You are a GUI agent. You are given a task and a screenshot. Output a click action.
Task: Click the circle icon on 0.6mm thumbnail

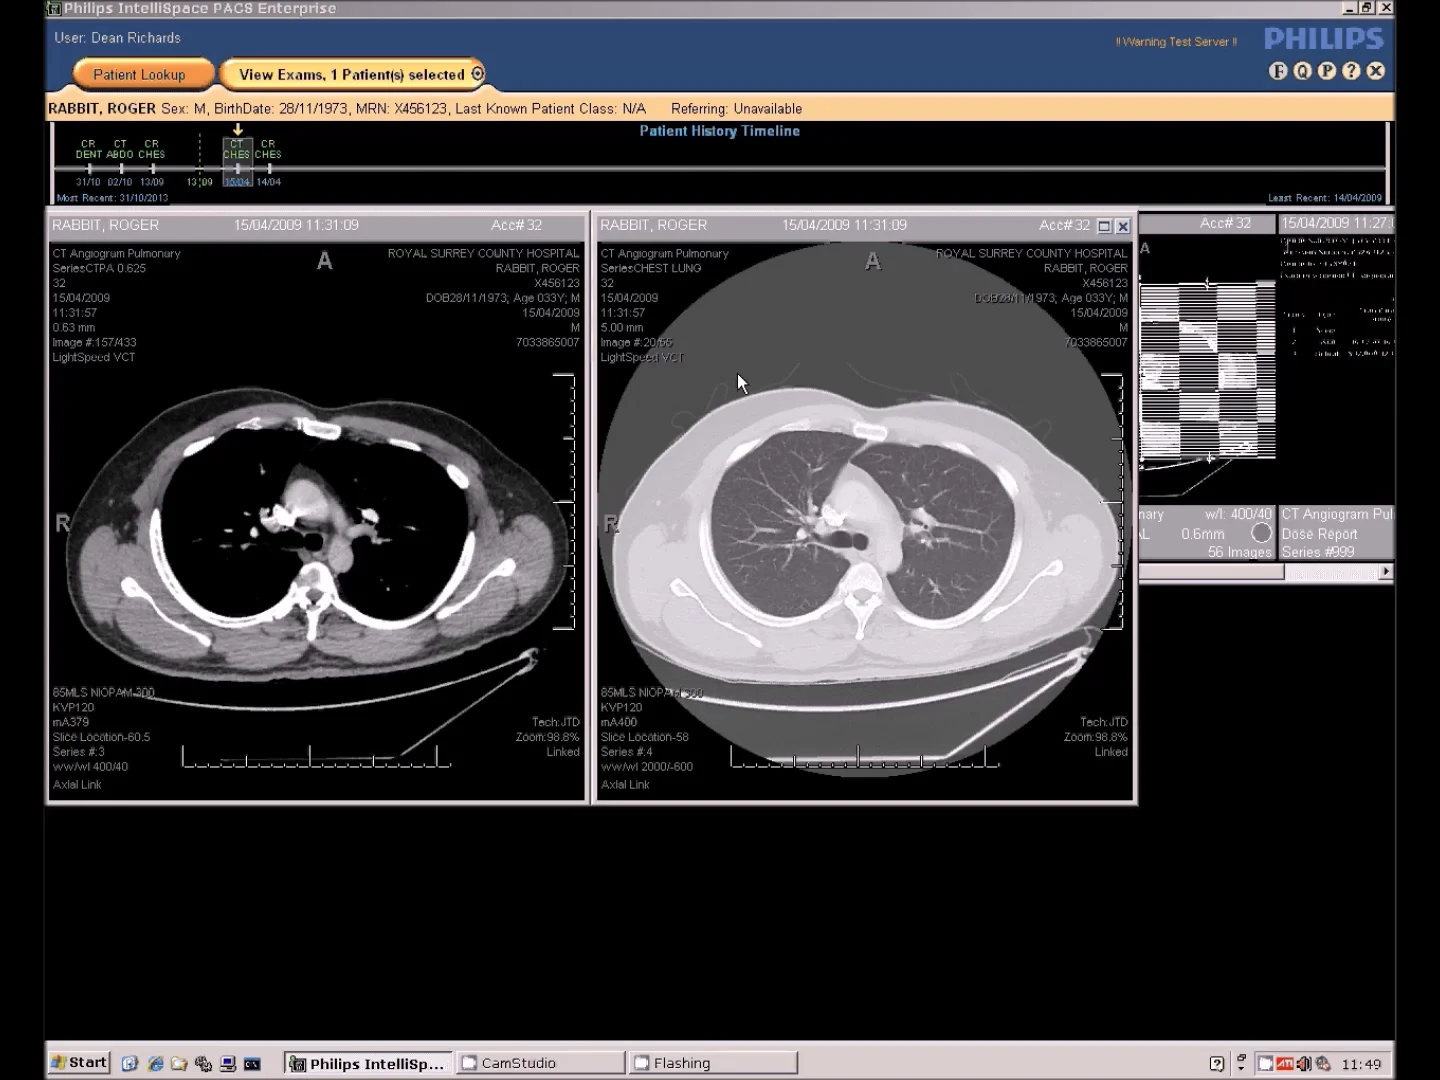click(1262, 533)
